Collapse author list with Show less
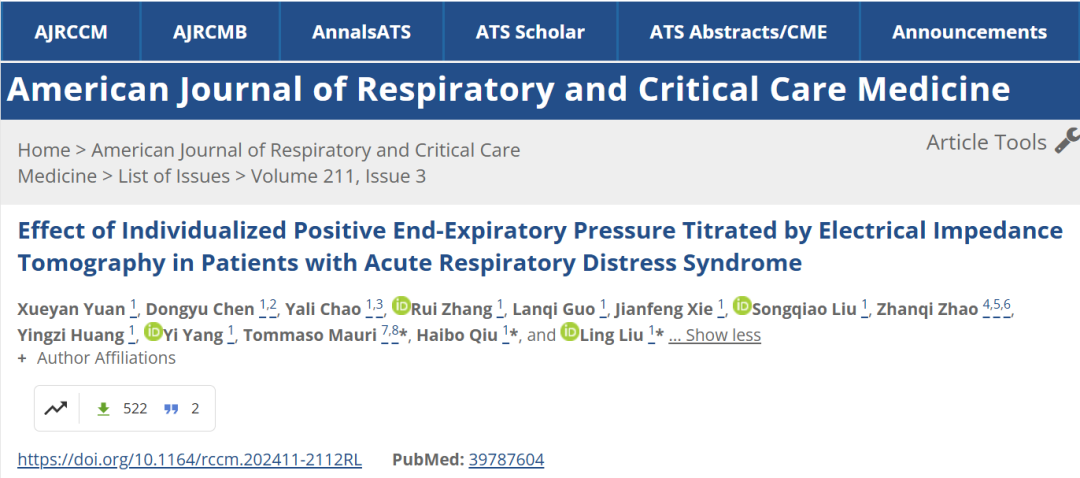Screen dimensions: 1080x478 pyautogui.click(x=715, y=335)
